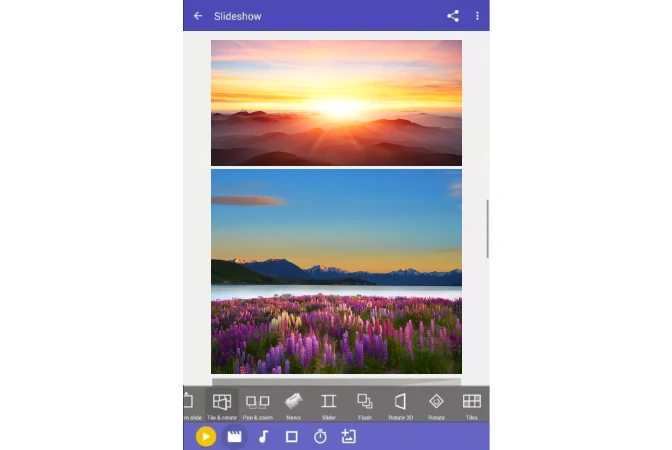
Task: Add photos using the add-image icon
Action: (348, 437)
